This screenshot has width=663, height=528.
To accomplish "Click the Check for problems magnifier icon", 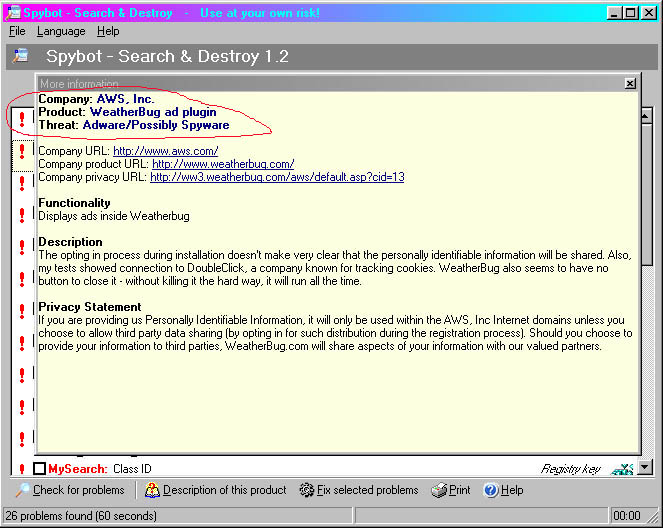I will (x=21, y=490).
